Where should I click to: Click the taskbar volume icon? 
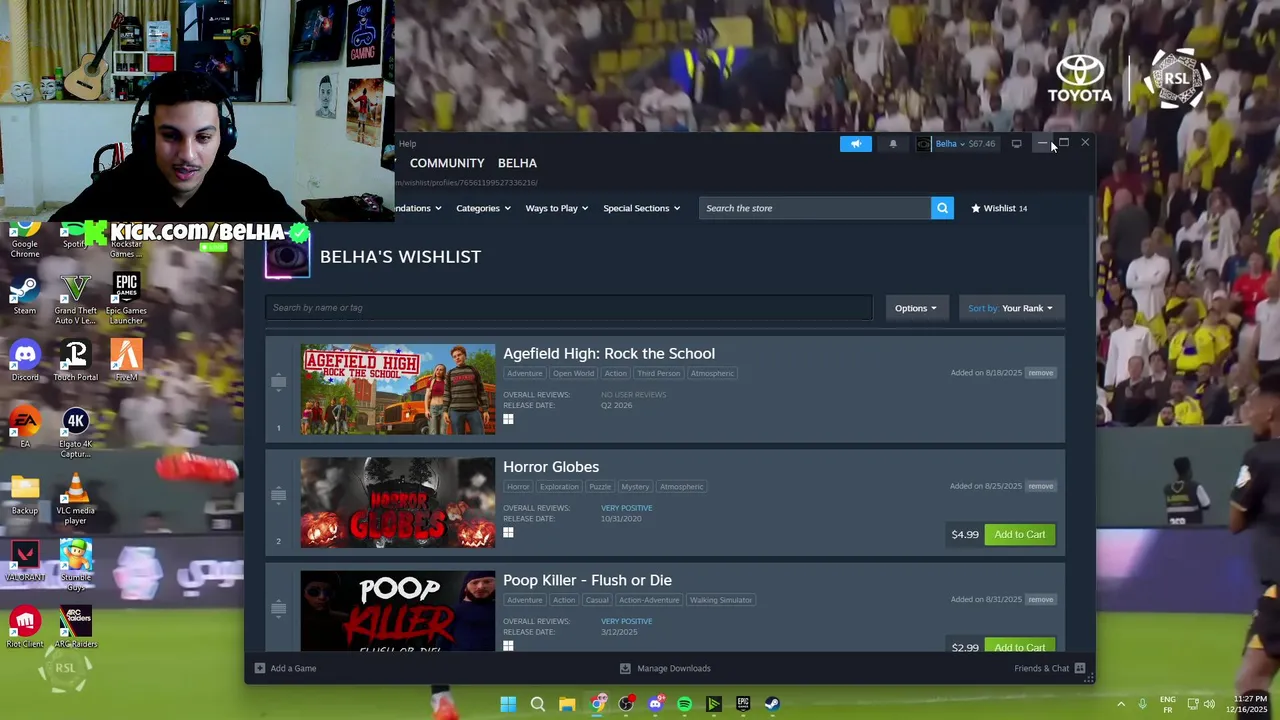[1210, 704]
